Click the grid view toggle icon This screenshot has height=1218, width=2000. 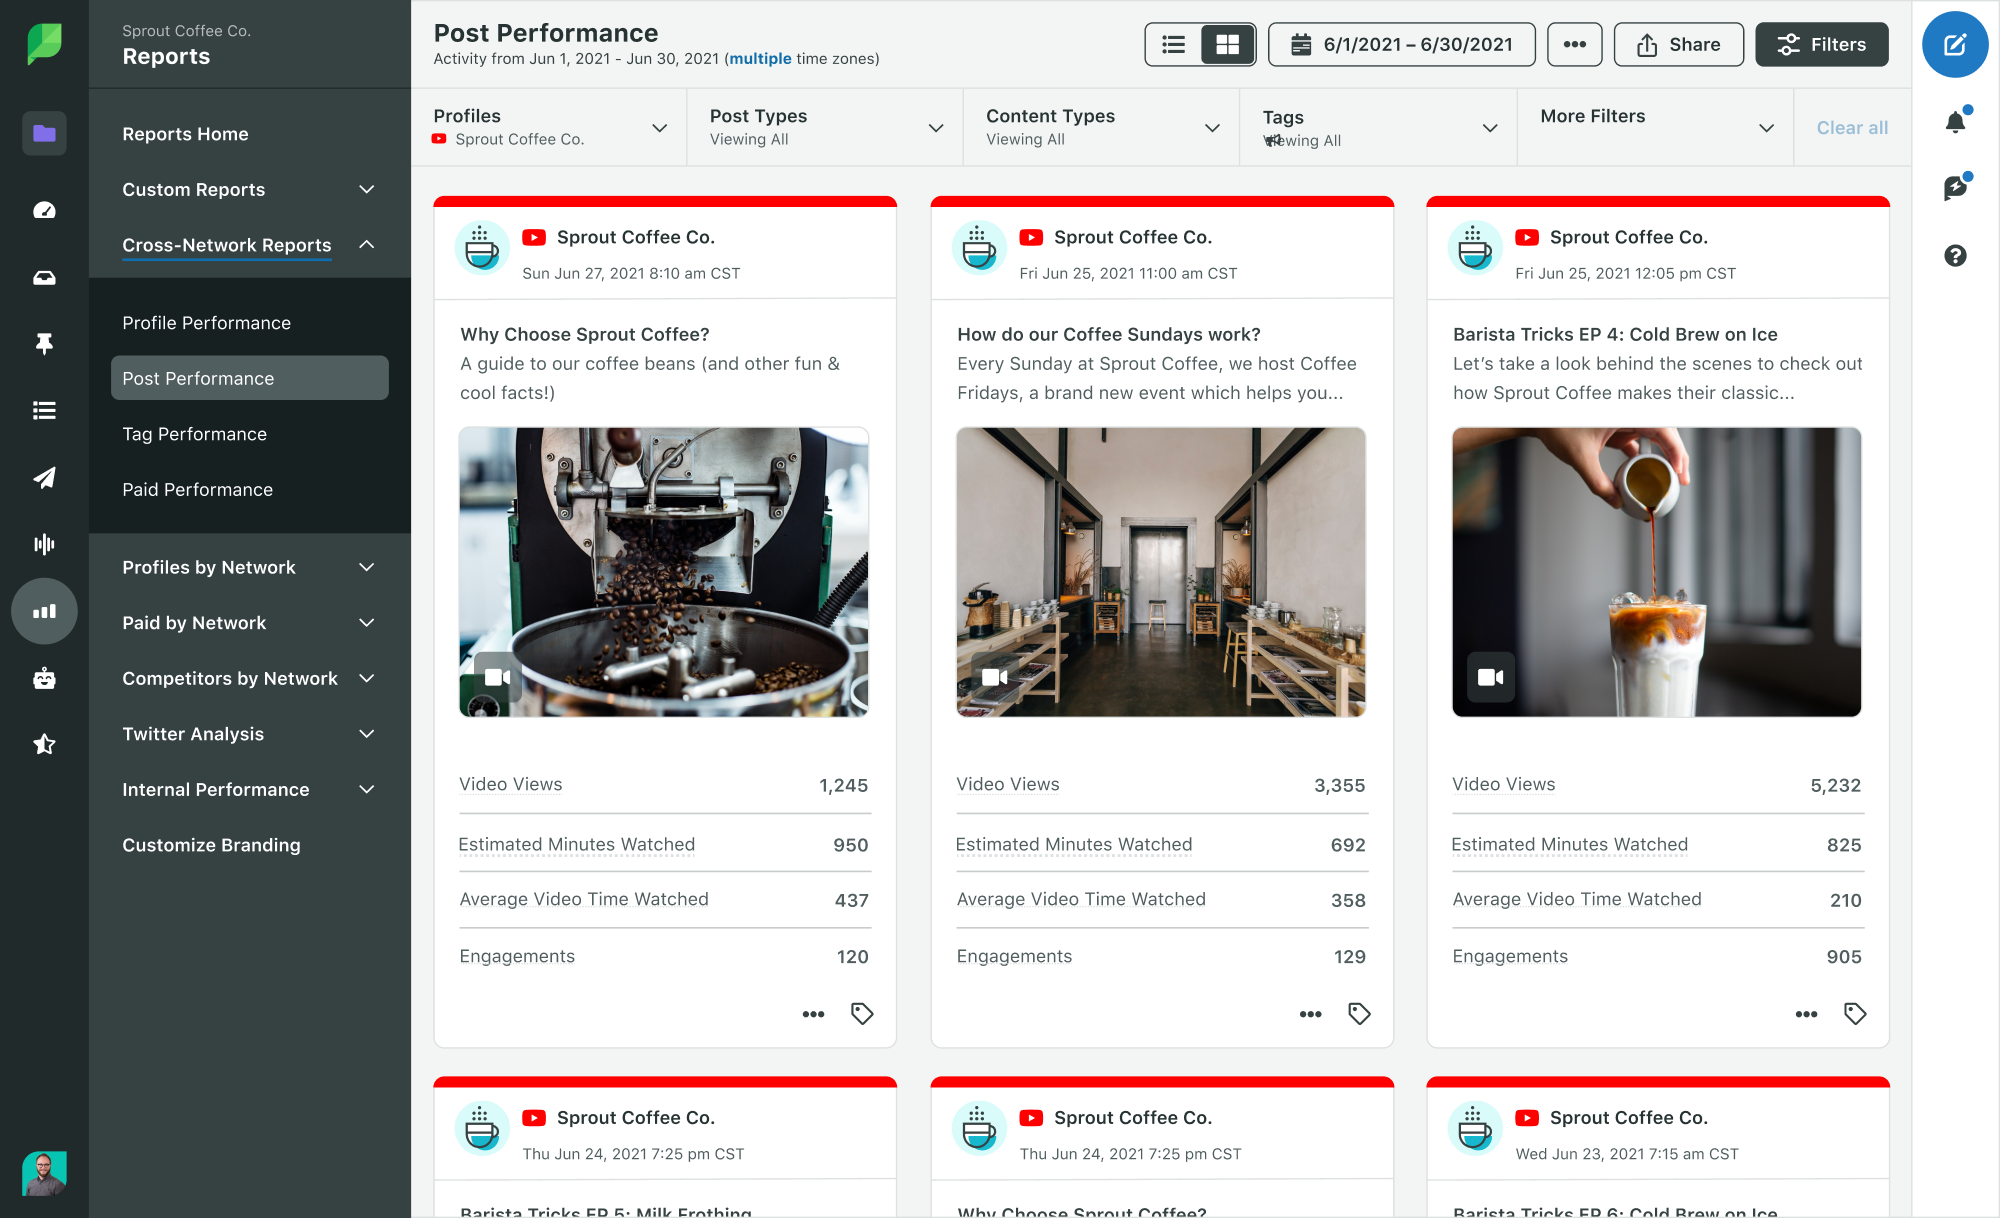pyautogui.click(x=1224, y=44)
